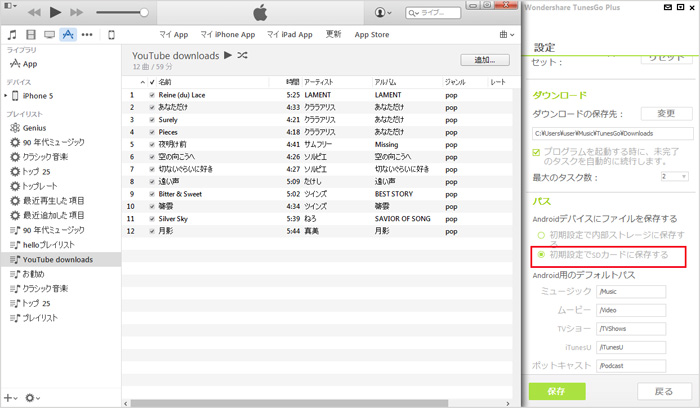This screenshot has width=700, height=408.
Task: Select the Movies film icon
Action: [x=31, y=34]
